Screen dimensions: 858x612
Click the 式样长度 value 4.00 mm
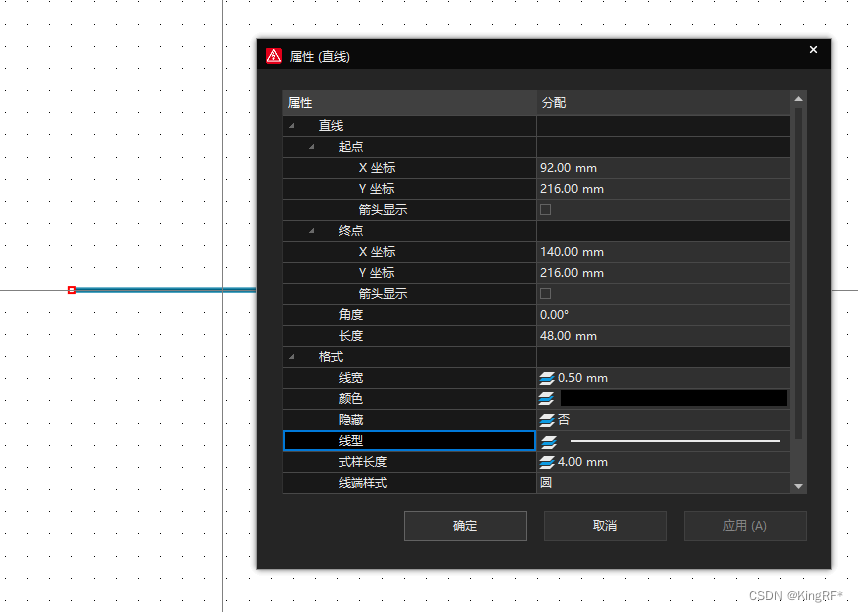tap(583, 462)
